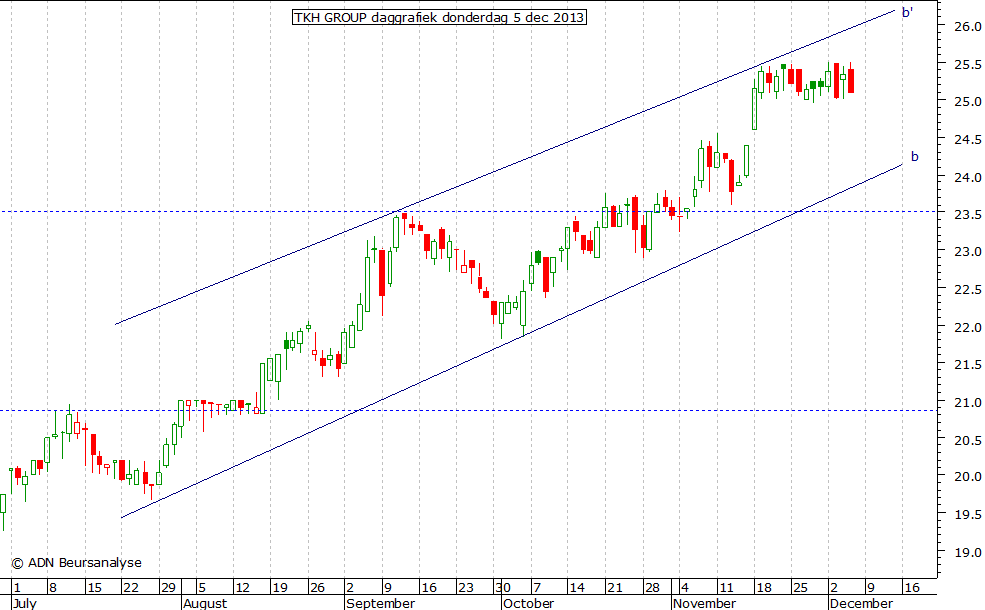The image size is (985, 610).
Task: Click the b' upper channel line label
Action: point(908,12)
